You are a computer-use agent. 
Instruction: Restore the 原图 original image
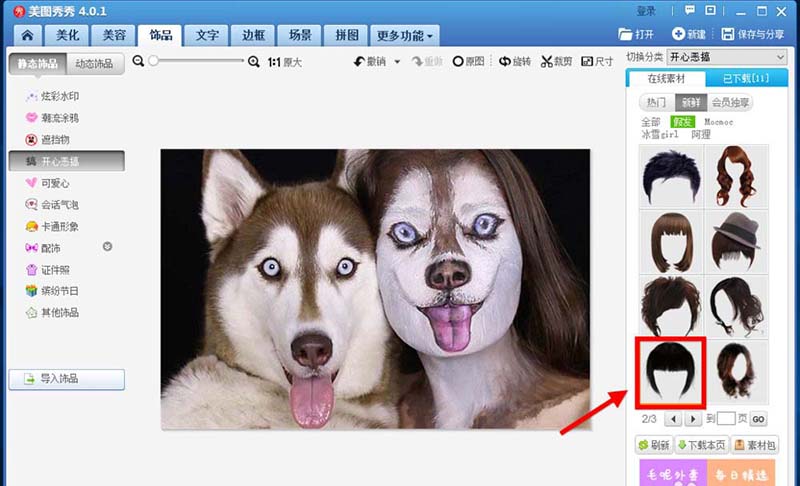pyautogui.click(x=468, y=61)
